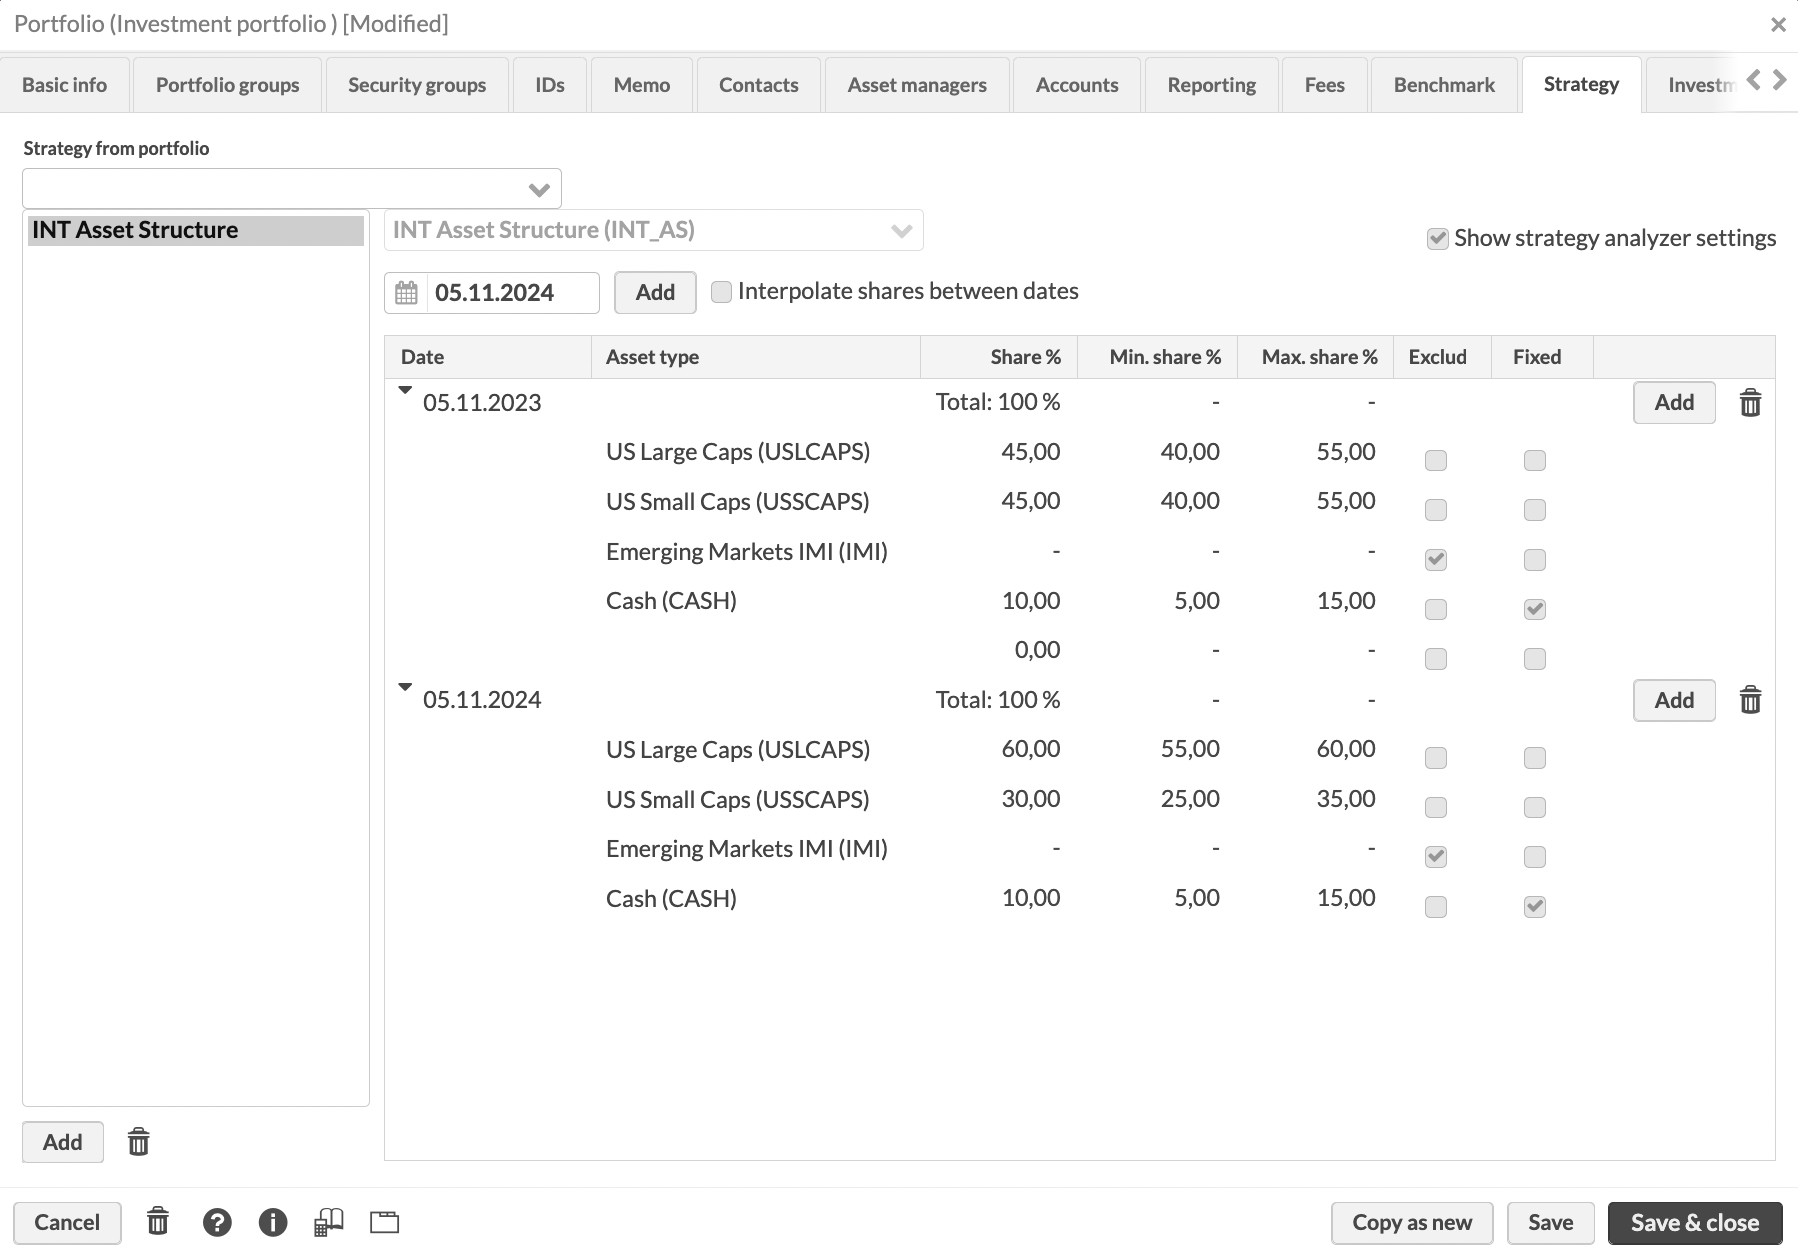Image resolution: width=1798 pixels, height=1254 pixels.
Task: Open the help question mark icon
Action: [x=217, y=1222]
